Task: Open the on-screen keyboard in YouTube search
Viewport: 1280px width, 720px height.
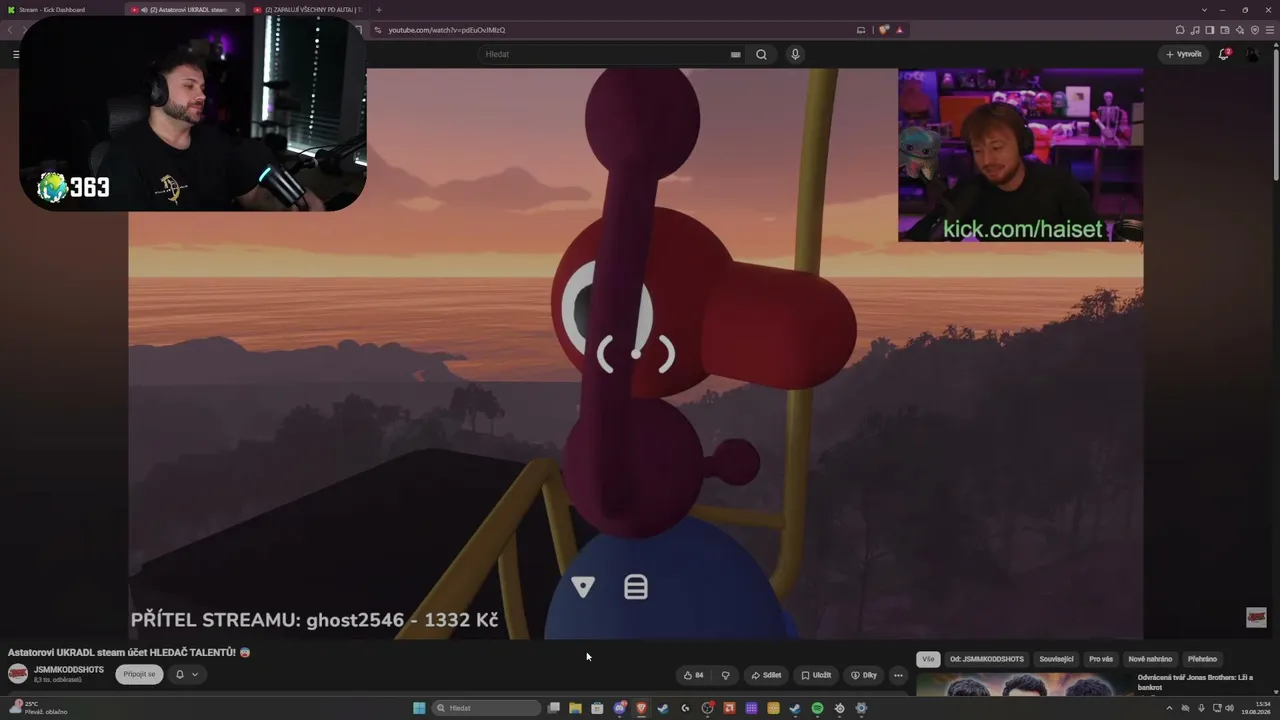Action: click(736, 54)
